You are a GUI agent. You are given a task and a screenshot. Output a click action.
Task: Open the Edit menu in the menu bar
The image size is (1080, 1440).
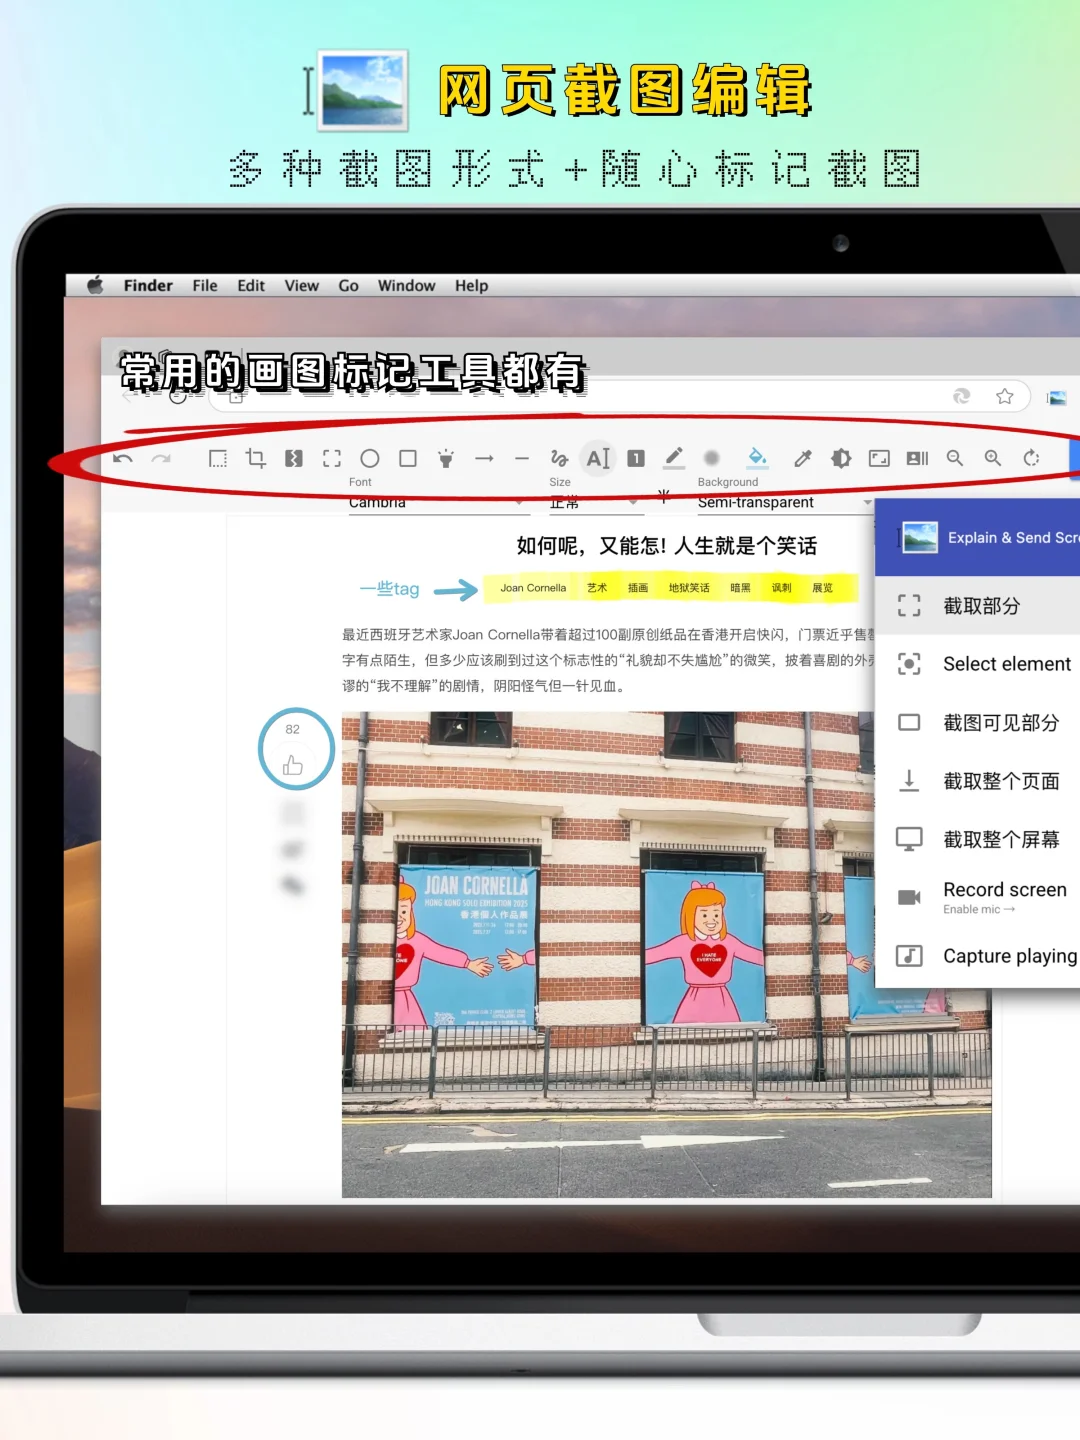tap(250, 286)
